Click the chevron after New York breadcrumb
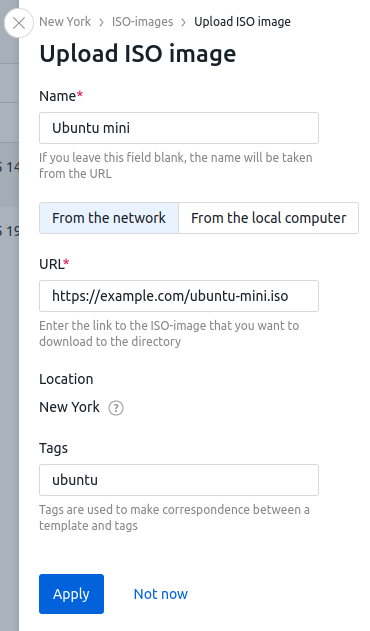This screenshot has width=370, height=631. tap(101, 22)
